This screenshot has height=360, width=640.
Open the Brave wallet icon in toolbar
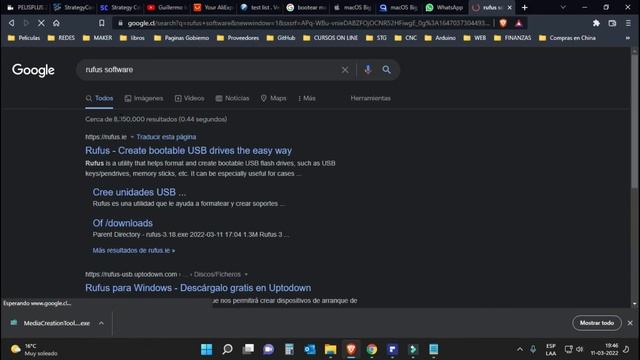coord(612,23)
